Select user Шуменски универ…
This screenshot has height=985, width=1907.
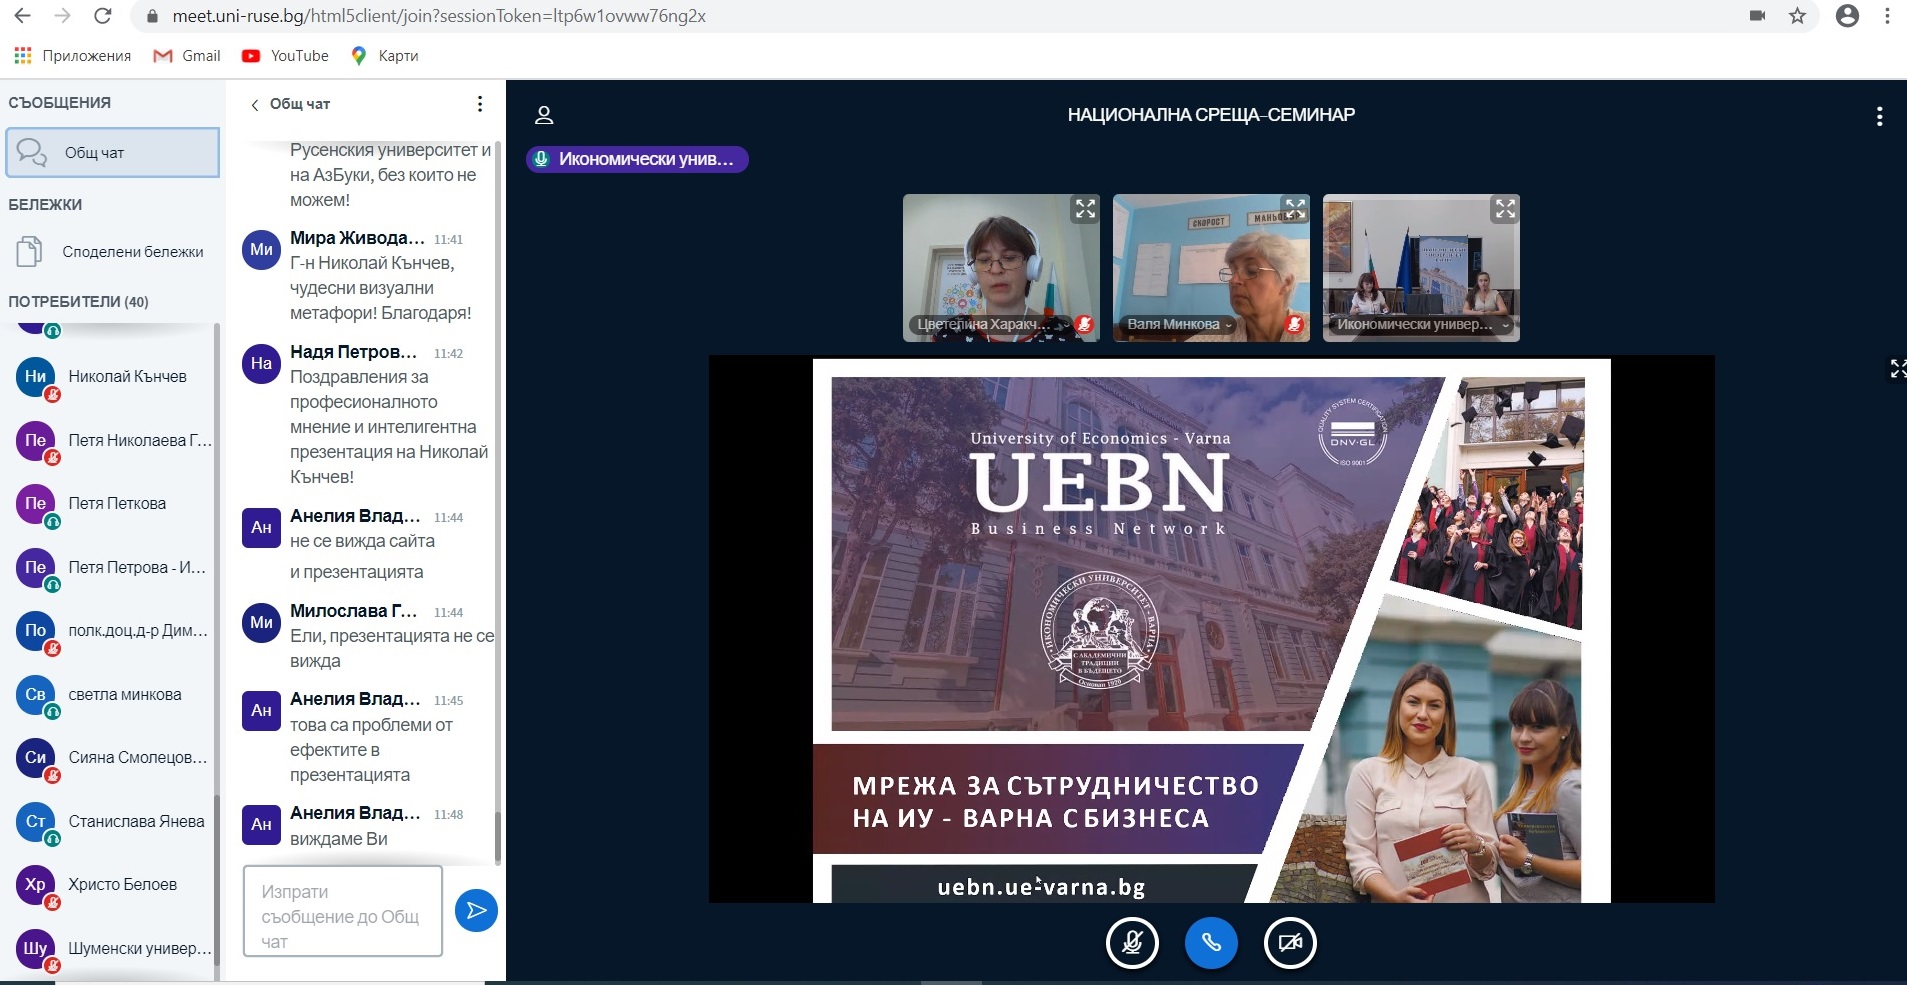(x=112, y=948)
